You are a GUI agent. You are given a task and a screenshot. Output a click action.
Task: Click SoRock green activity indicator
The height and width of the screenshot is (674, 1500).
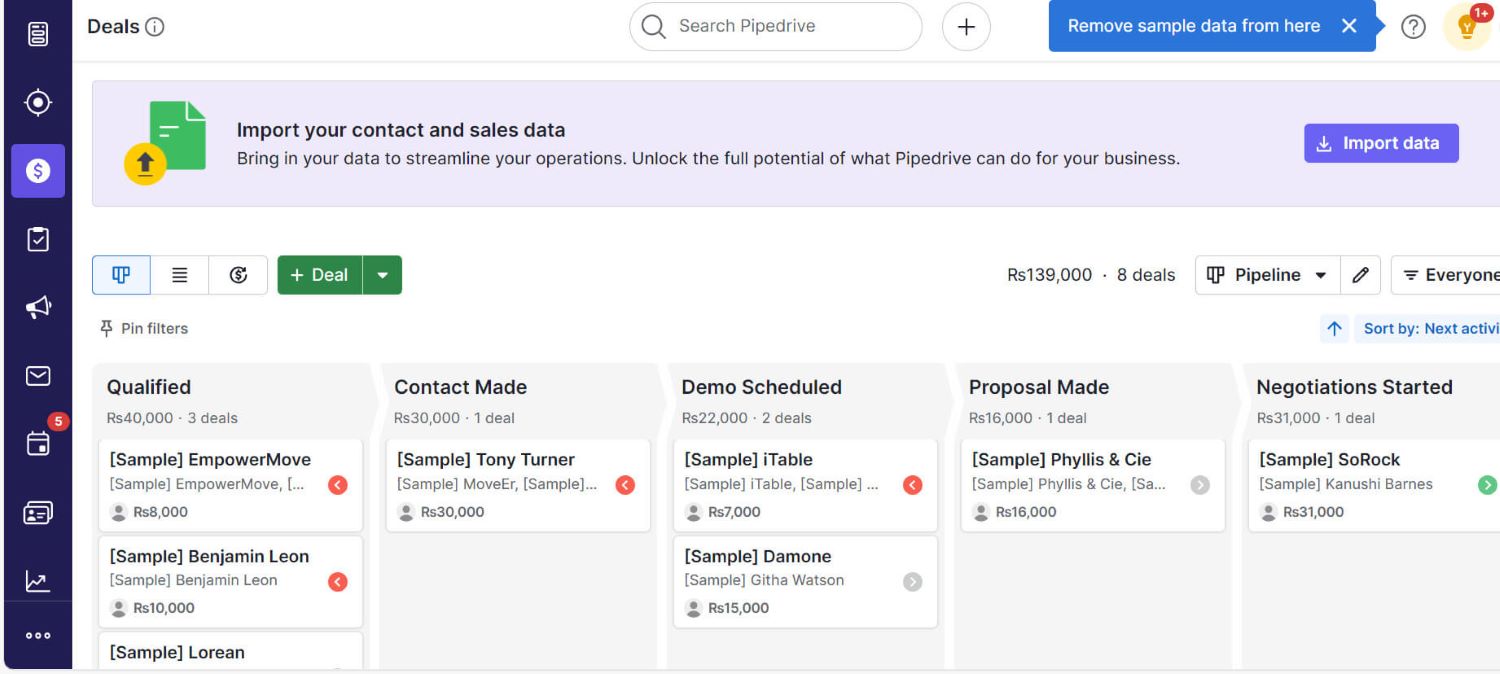click(x=1487, y=485)
